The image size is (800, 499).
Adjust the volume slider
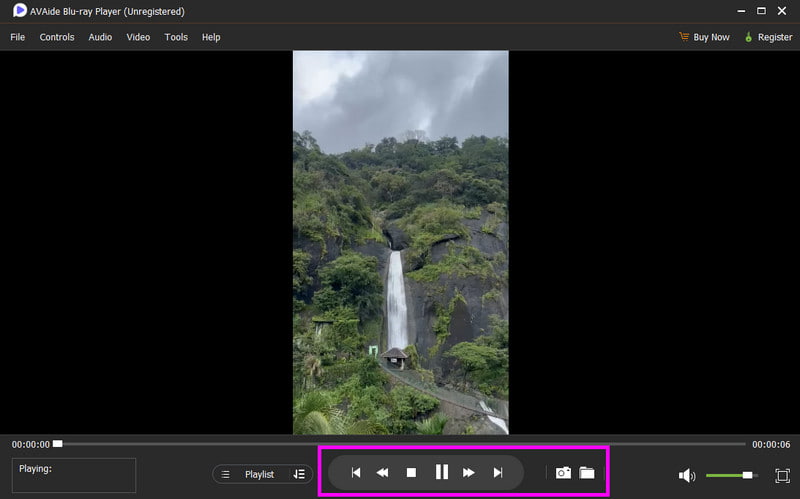coord(747,476)
